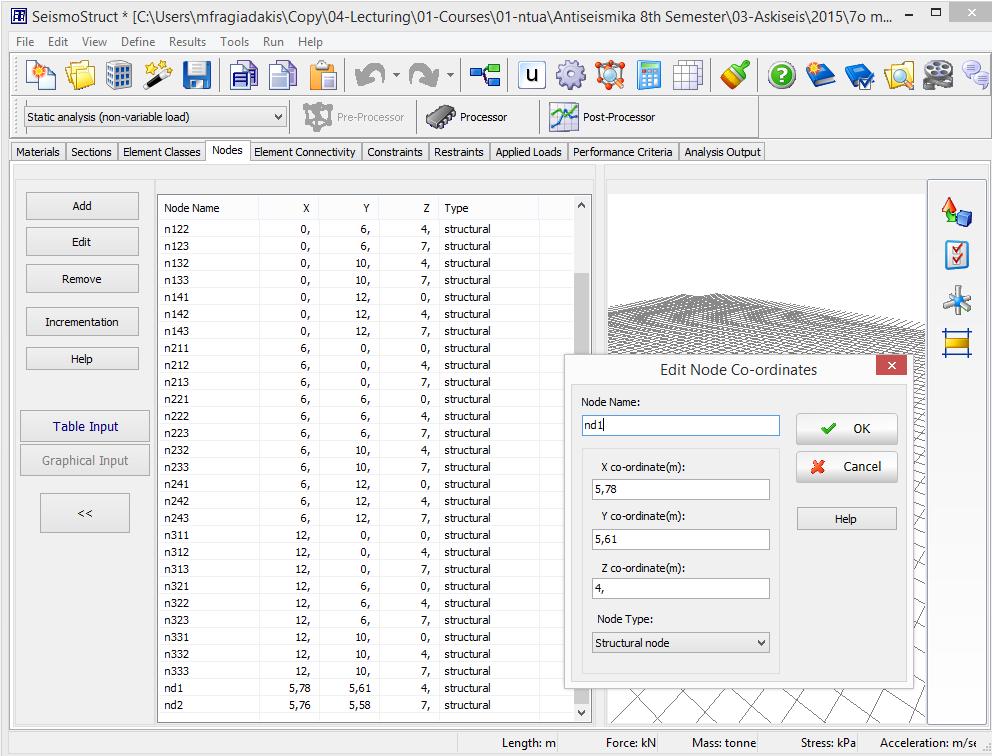Screen dimensions: 992x756
Task: Cancel the Edit Node Co-ordinates dialog
Action: (x=846, y=467)
